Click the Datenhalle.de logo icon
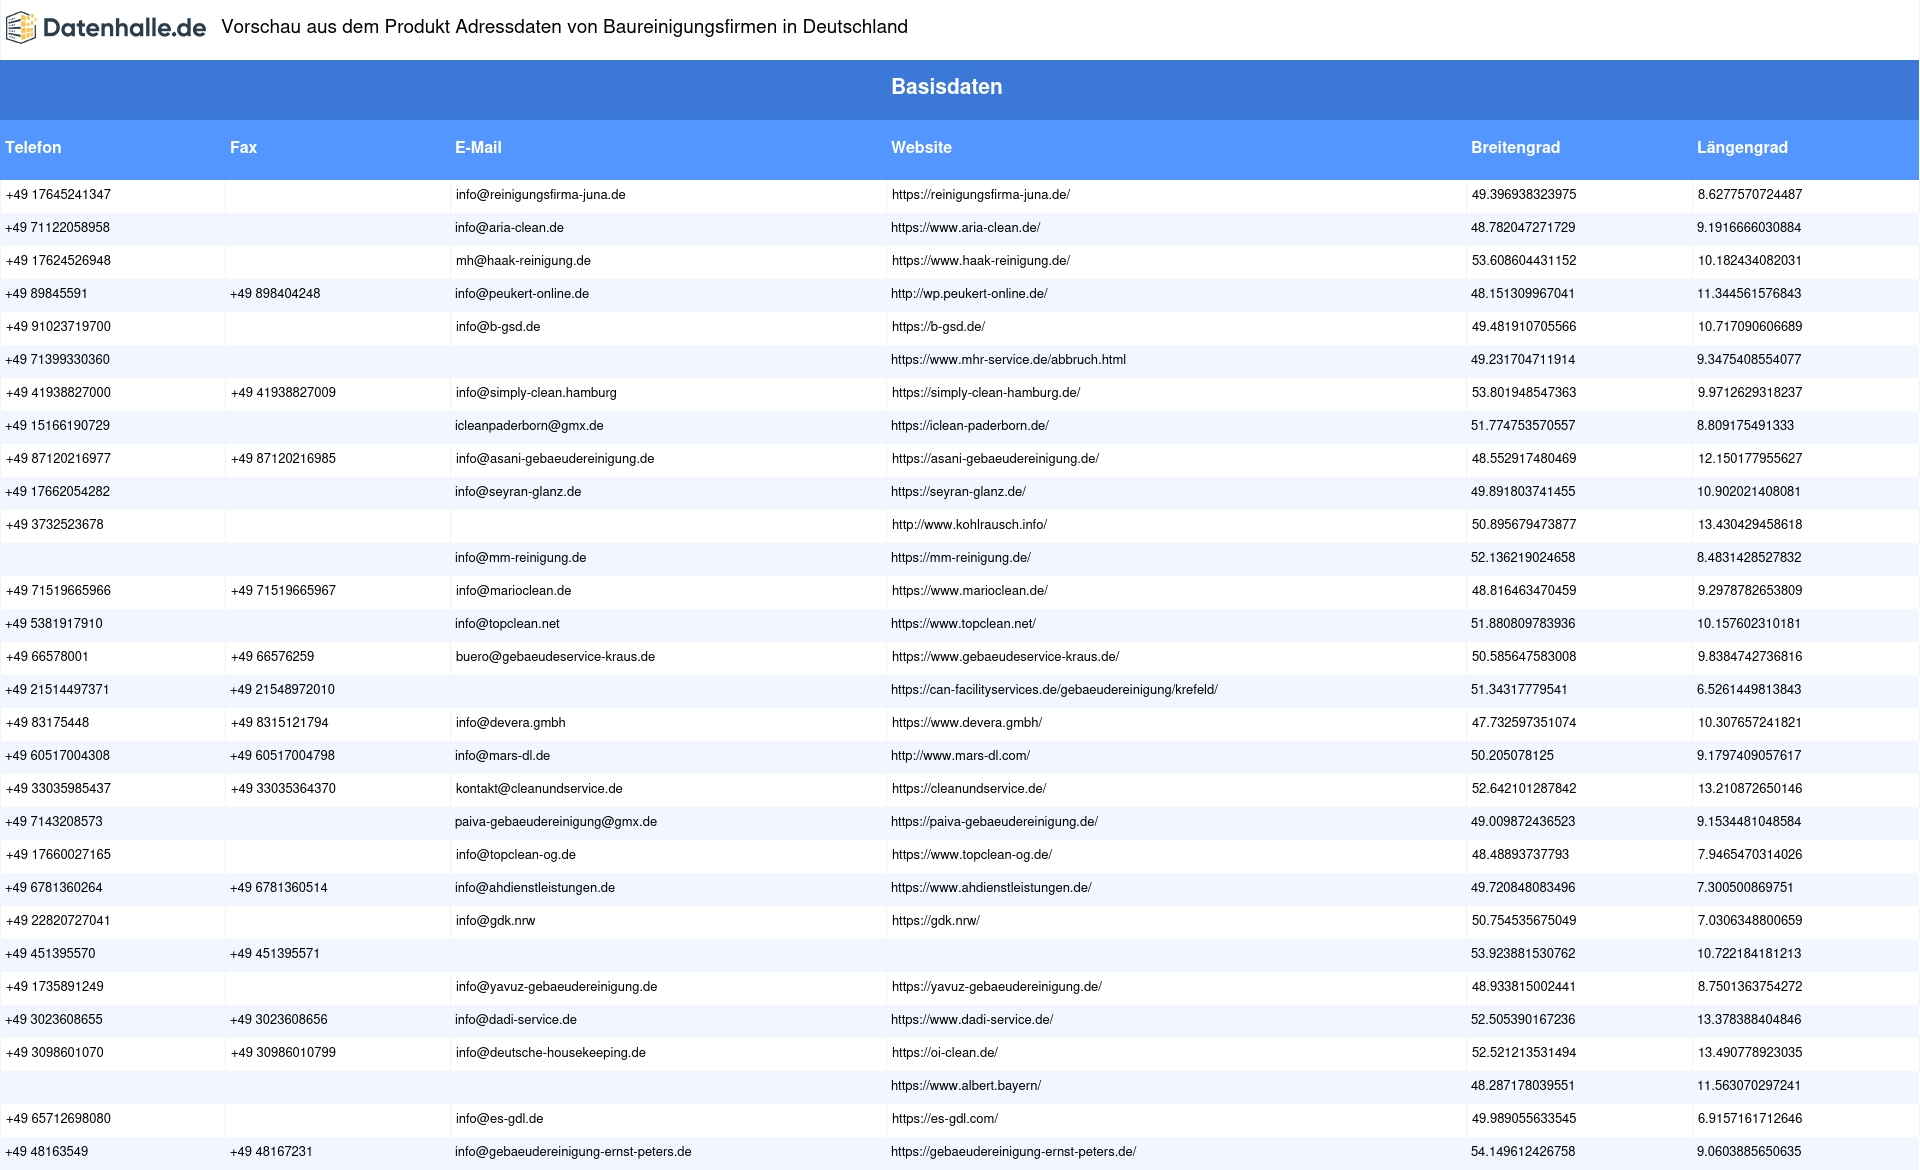This screenshot has height=1170, width=1920. click(x=21, y=28)
